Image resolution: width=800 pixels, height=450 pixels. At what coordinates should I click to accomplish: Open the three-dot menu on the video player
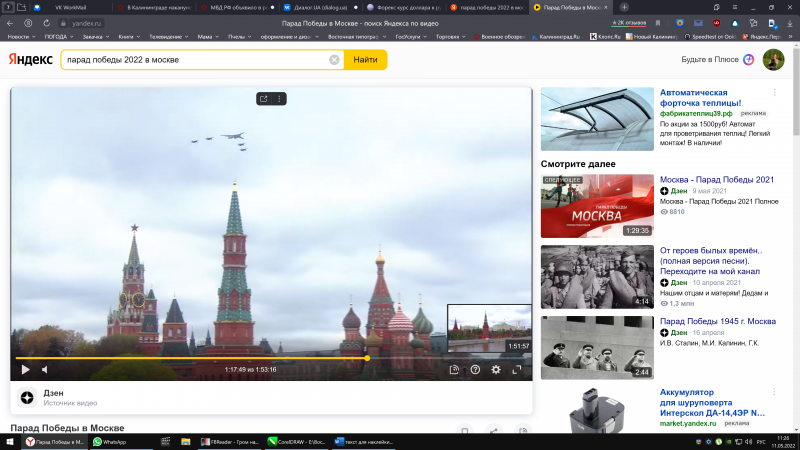point(279,98)
